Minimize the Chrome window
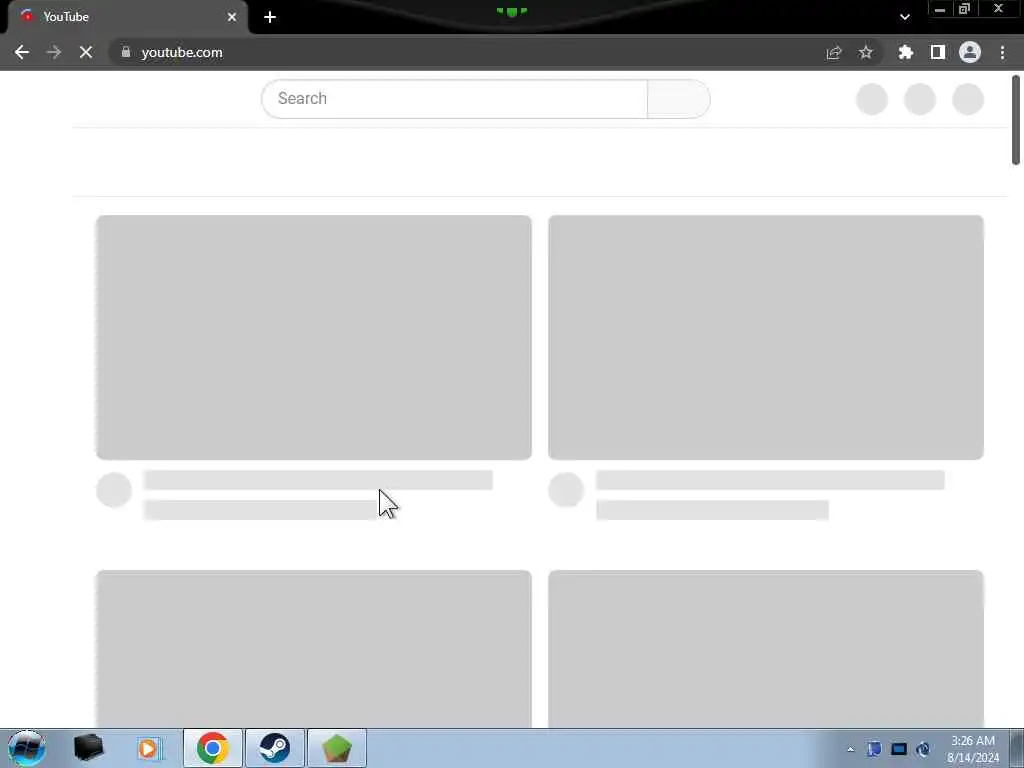This screenshot has width=1024, height=768. [940, 10]
